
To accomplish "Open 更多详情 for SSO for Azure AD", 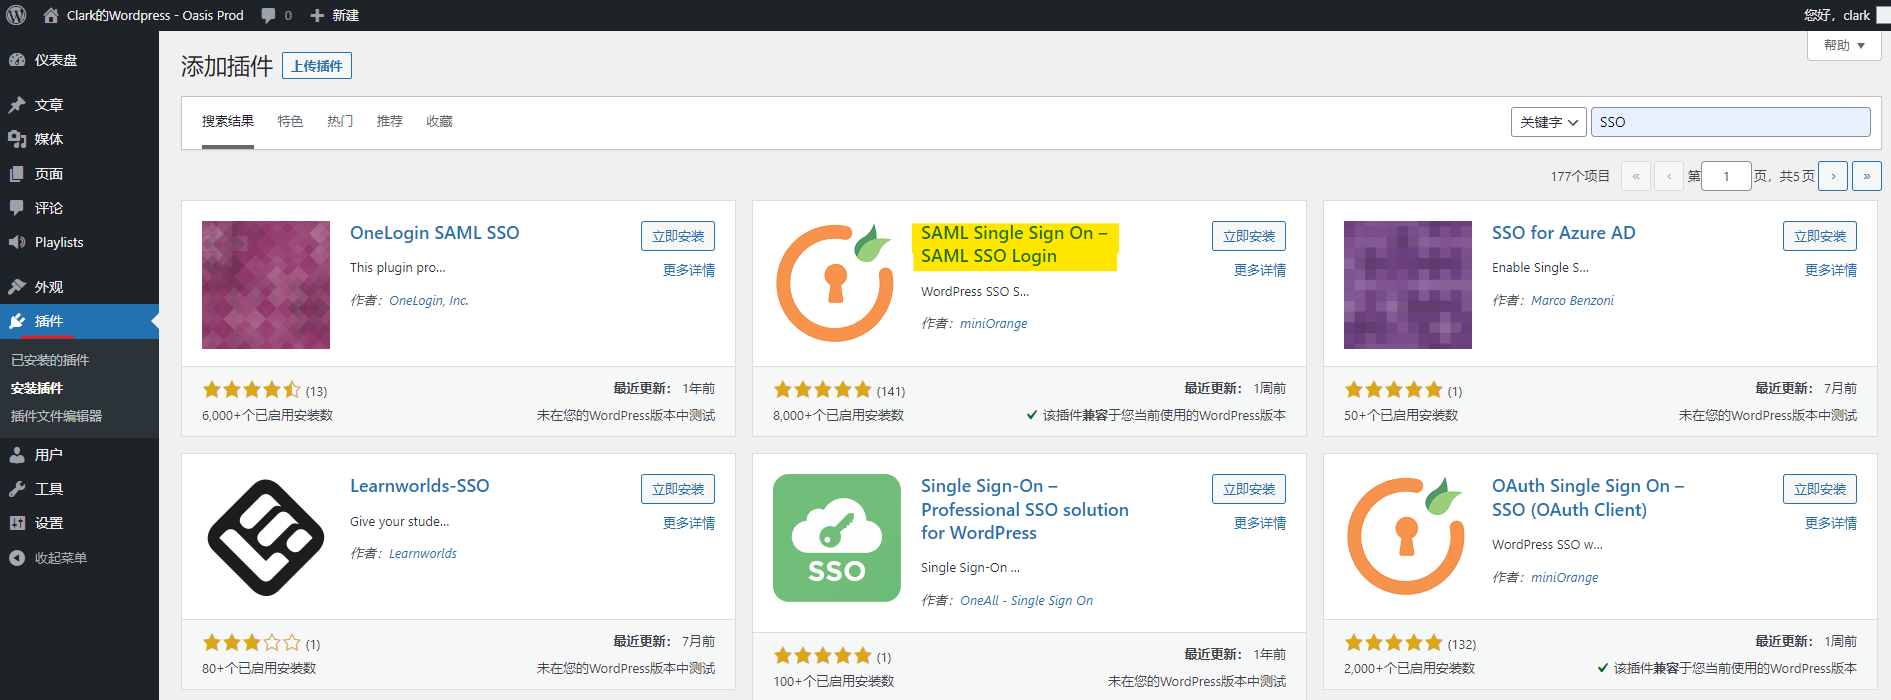I will tap(1830, 270).
